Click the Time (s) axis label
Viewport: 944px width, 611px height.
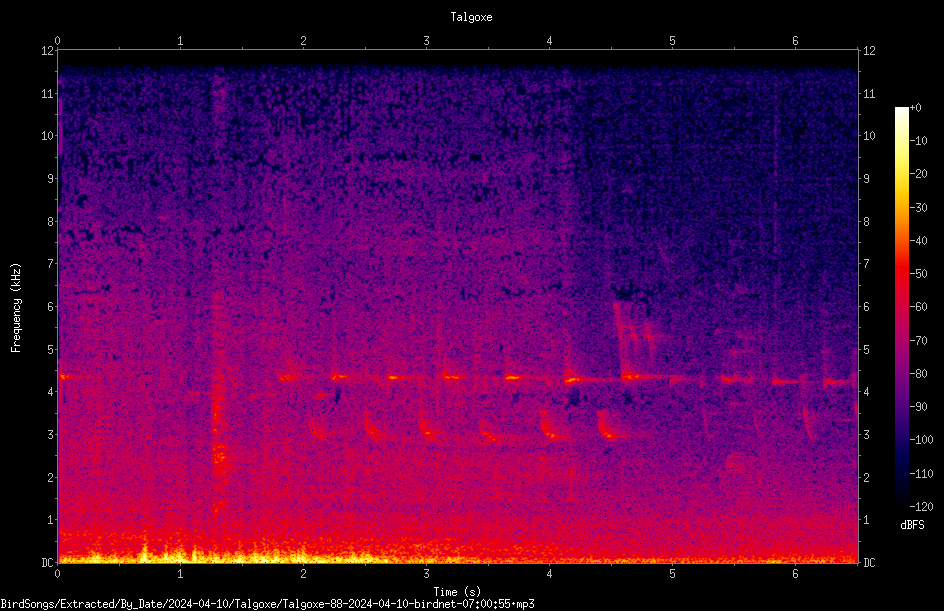coord(457,592)
